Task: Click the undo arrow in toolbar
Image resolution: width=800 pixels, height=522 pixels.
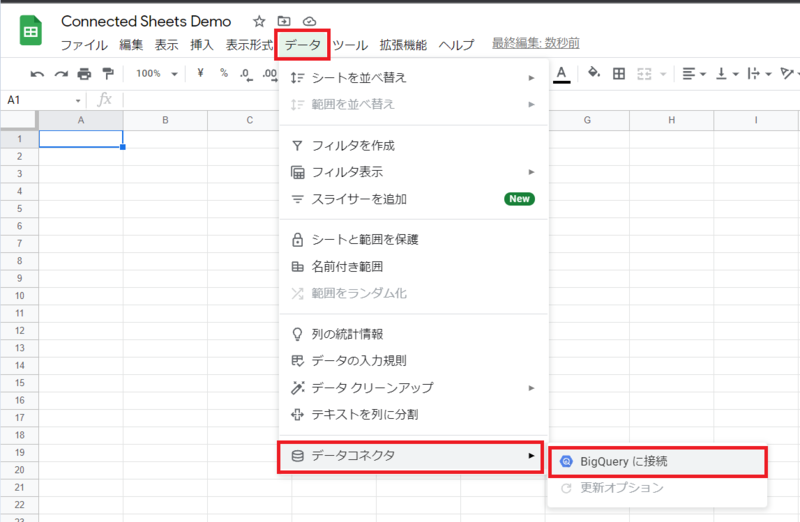Action: pos(37,74)
